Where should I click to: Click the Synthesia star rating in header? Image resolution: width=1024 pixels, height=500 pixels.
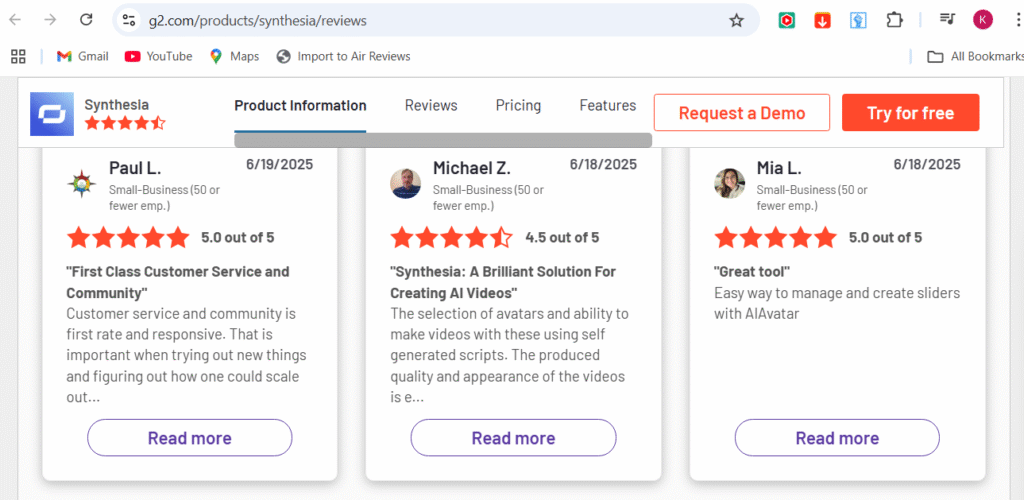pos(125,123)
